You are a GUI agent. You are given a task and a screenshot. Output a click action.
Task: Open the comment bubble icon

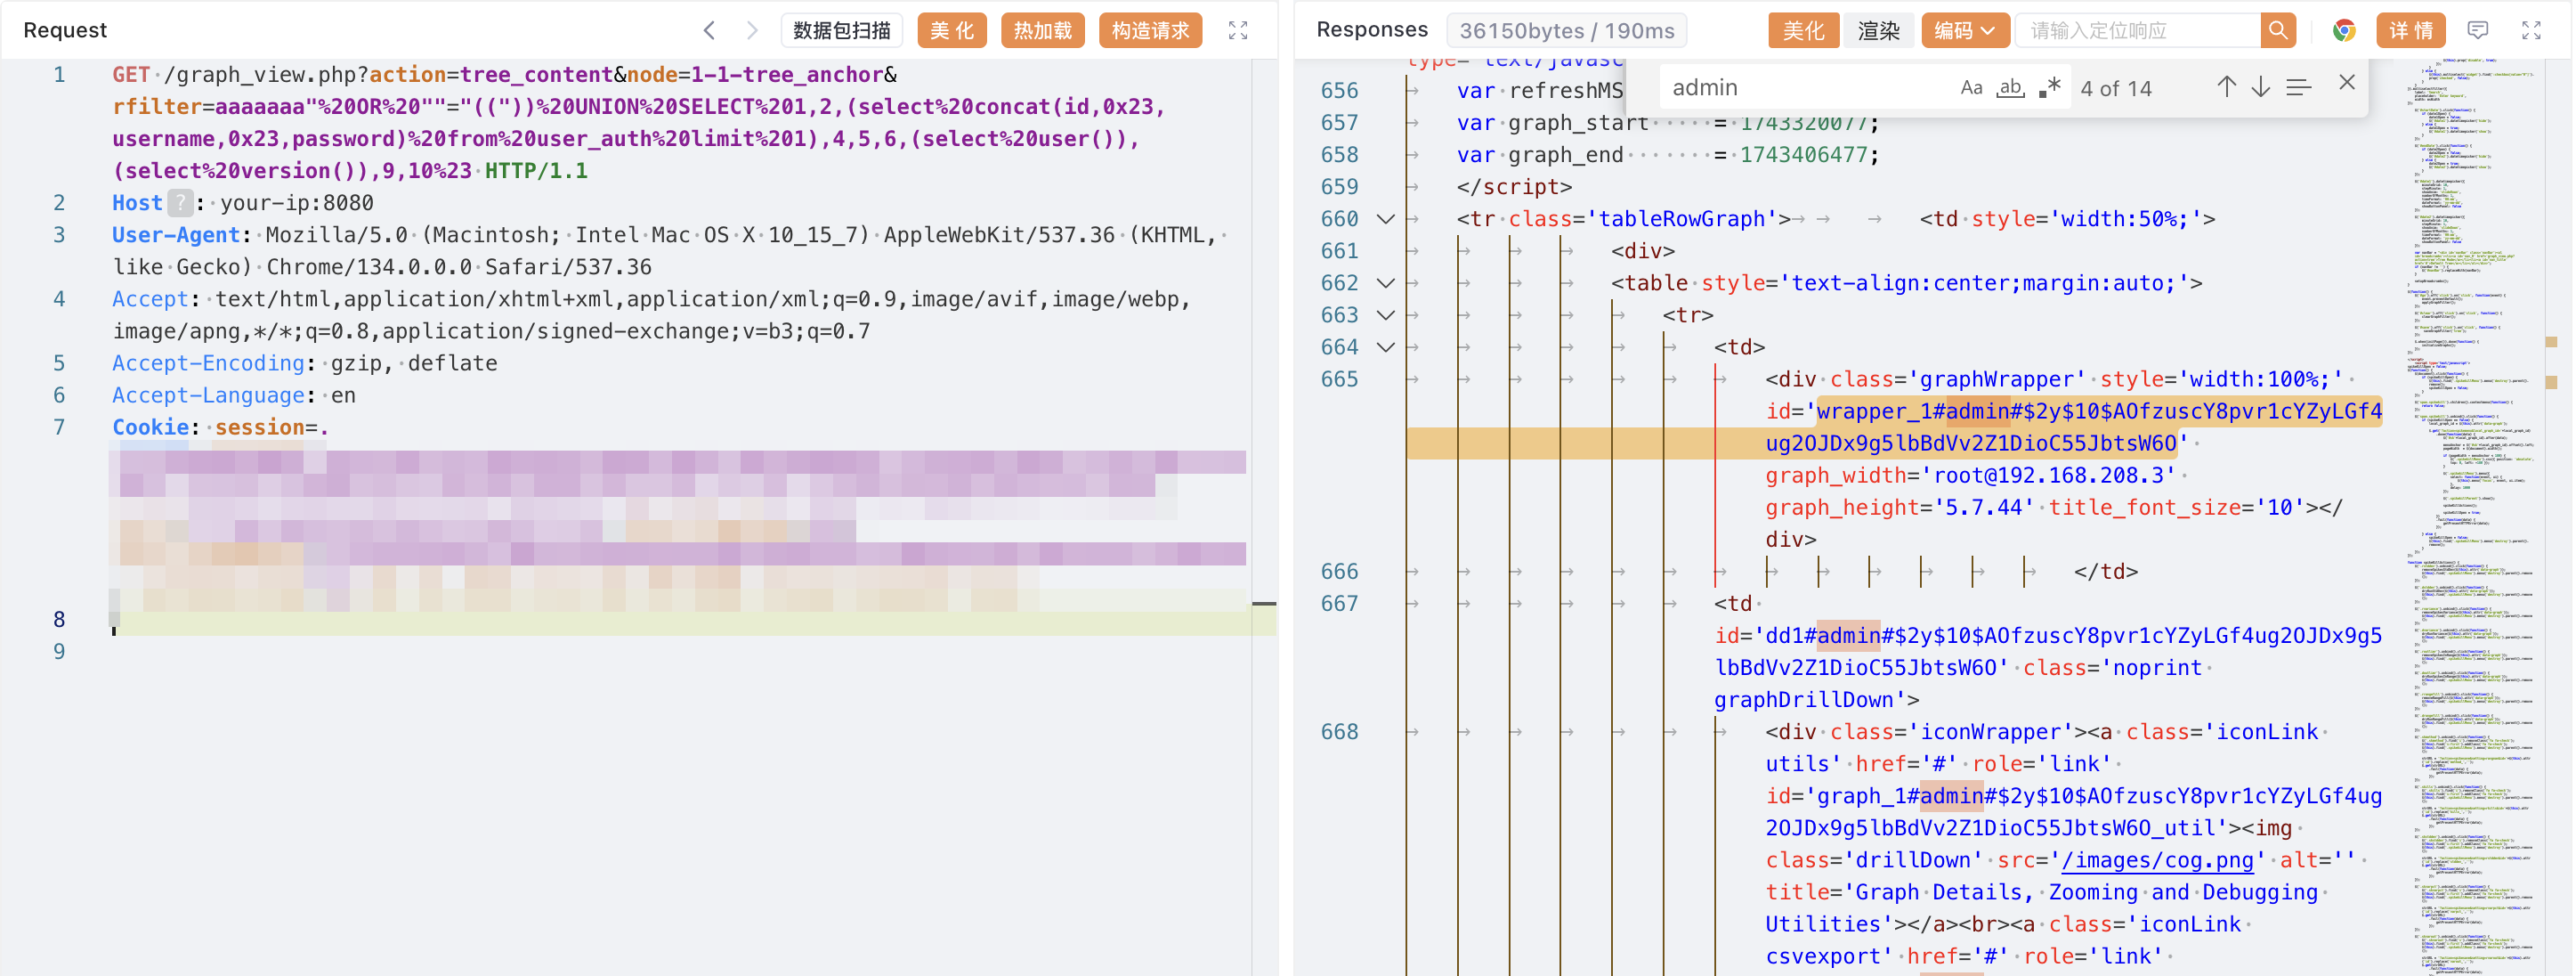[x=2477, y=30]
